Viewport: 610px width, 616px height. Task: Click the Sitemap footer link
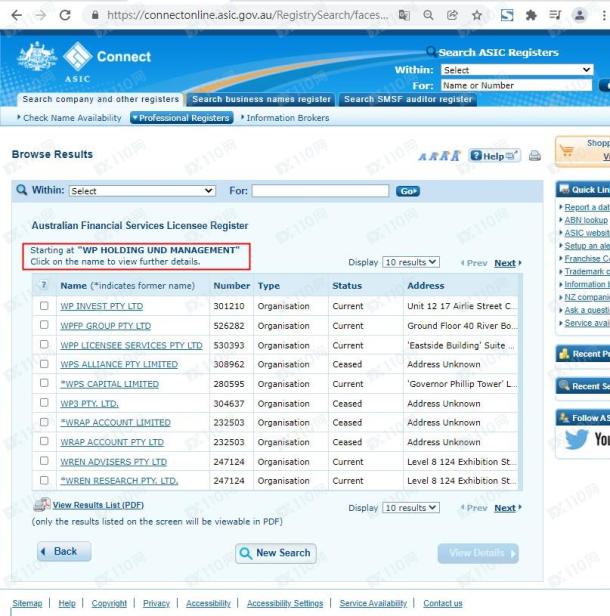(27, 603)
